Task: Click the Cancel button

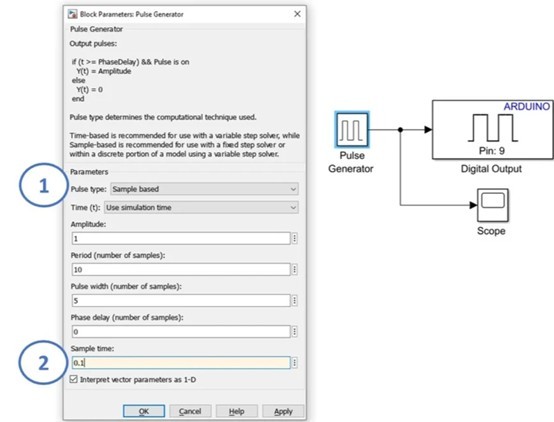Action: tap(190, 411)
